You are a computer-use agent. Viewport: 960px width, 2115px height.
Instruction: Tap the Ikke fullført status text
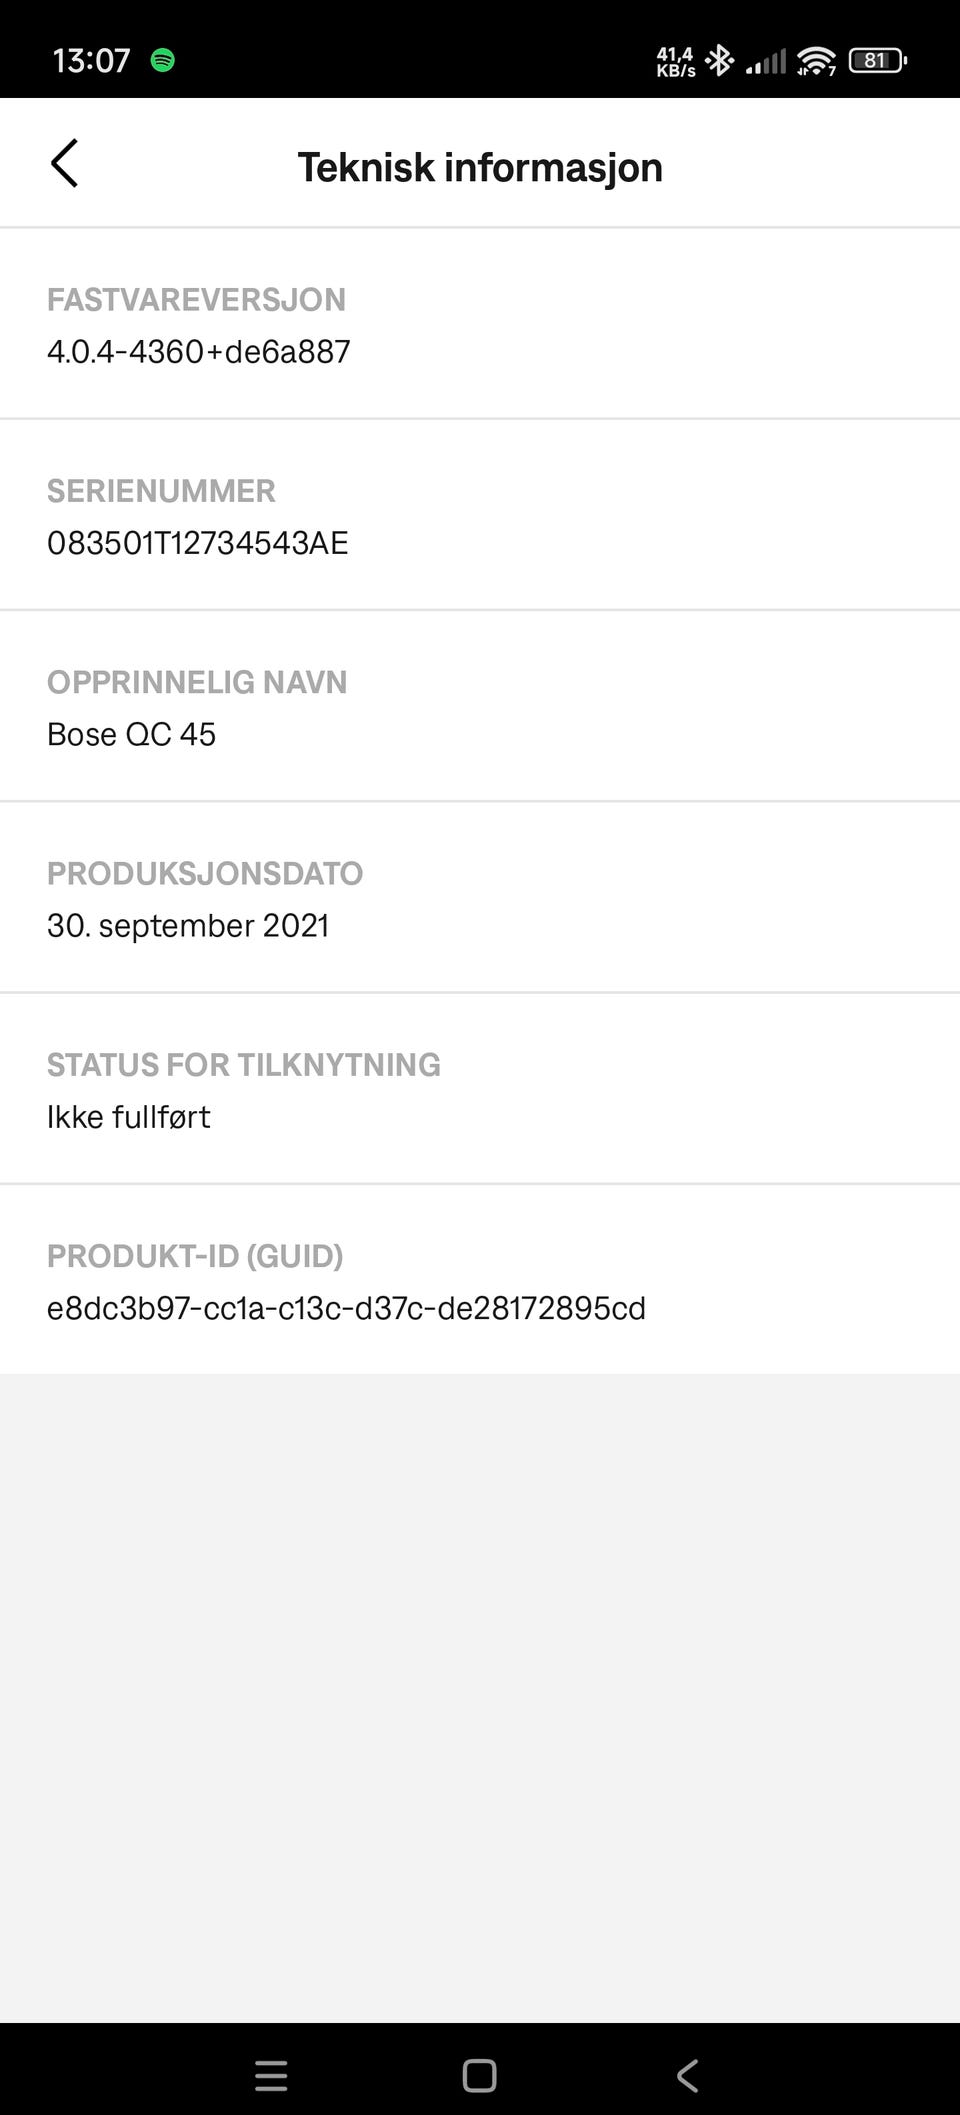coord(129,1116)
